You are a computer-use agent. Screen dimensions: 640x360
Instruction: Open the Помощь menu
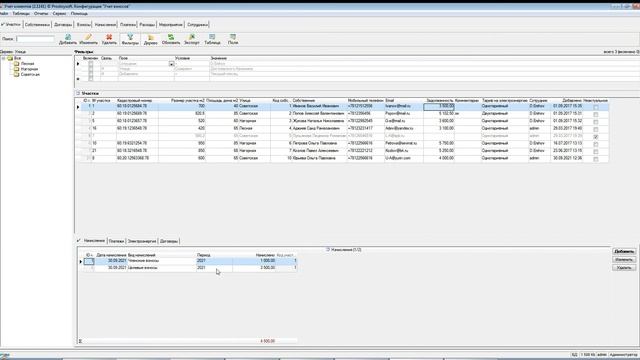79,13
